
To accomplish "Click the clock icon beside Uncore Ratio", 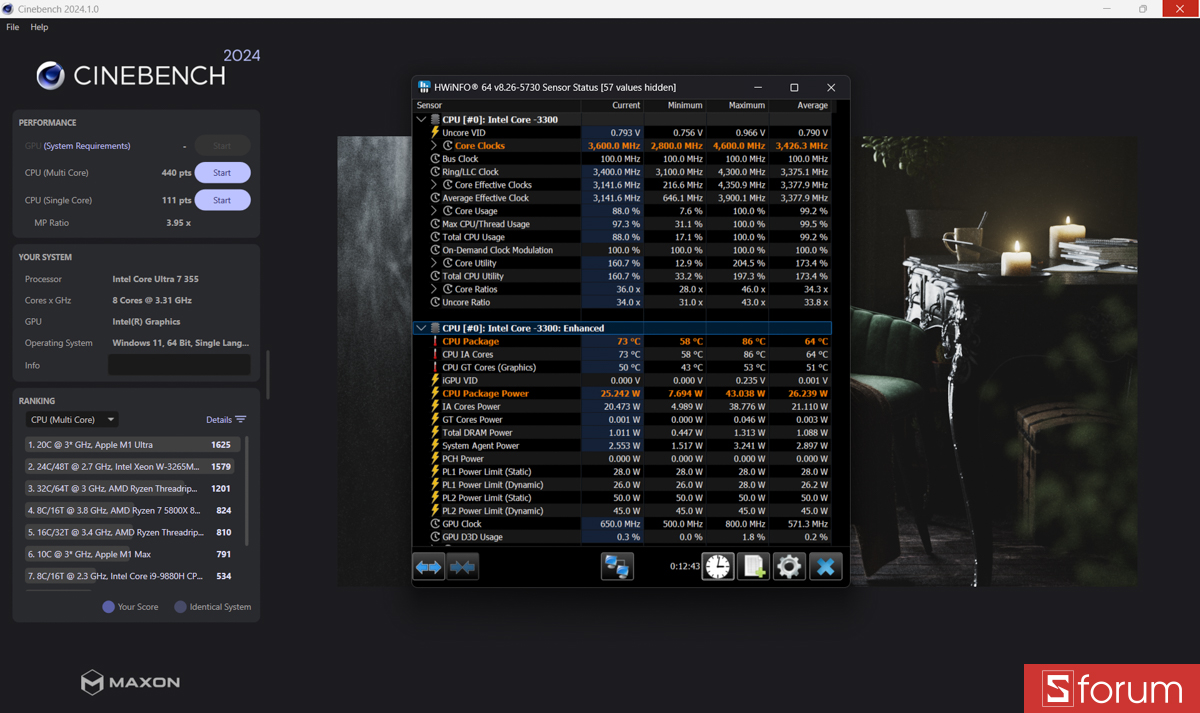I will pyautogui.click(x=435, y=302).
